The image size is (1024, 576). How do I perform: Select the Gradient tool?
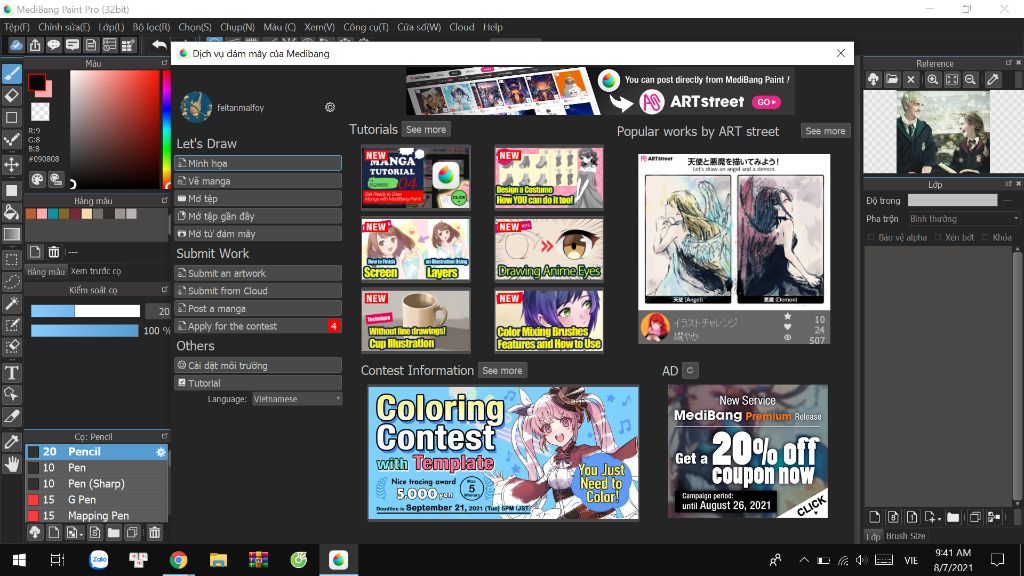[12, 234]
